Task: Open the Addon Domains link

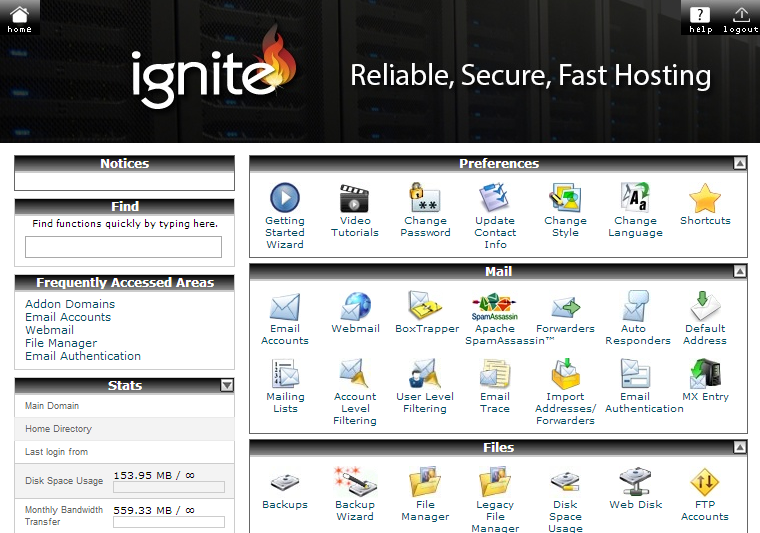Action: point(70,304)
